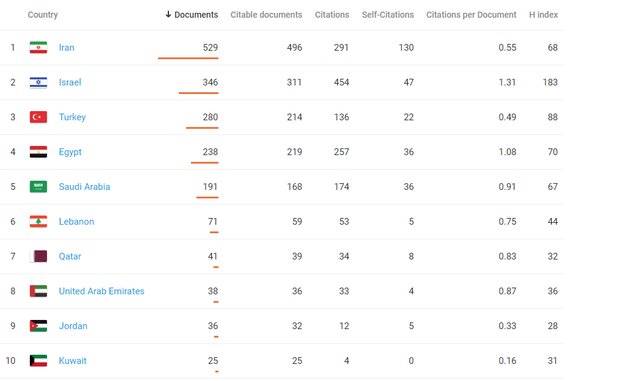Image resolution: width=640 pixels, height=381 pixels.
Task: Click the Jordan flag icon
Action: 38,326
